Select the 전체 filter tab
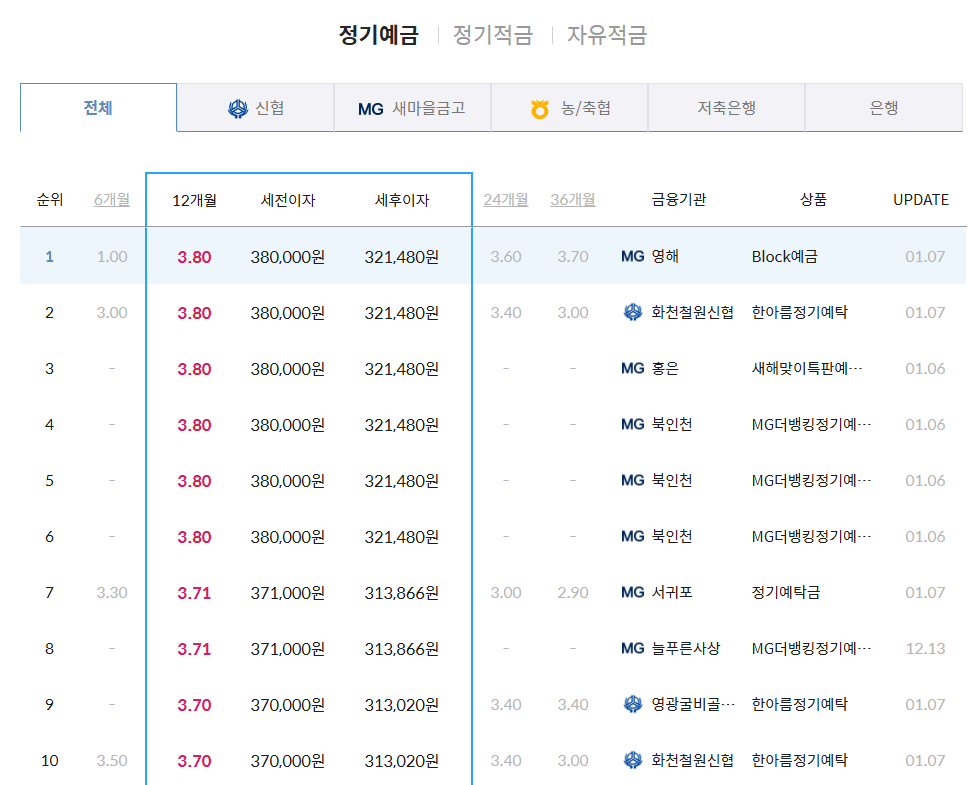 [x=99, y=107]
